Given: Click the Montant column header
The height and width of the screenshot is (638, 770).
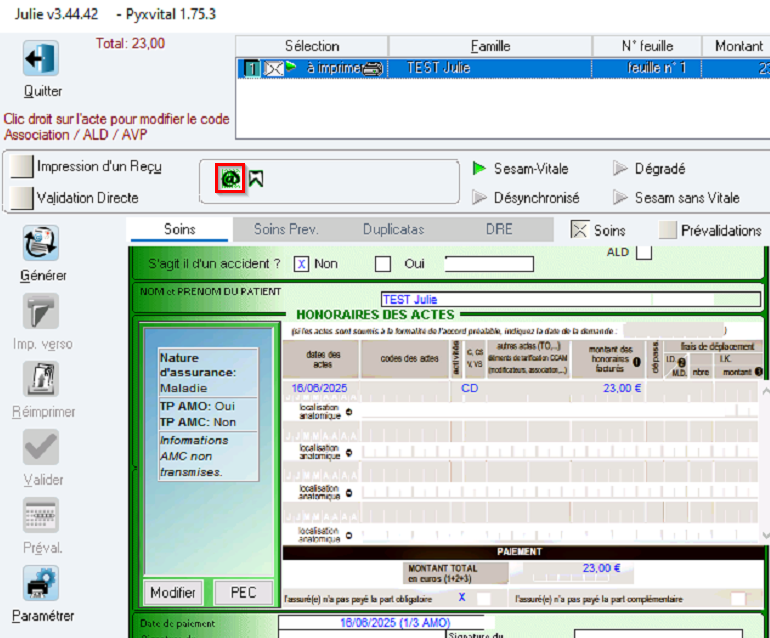Looking at the screenshot, I should pos(736,46).
